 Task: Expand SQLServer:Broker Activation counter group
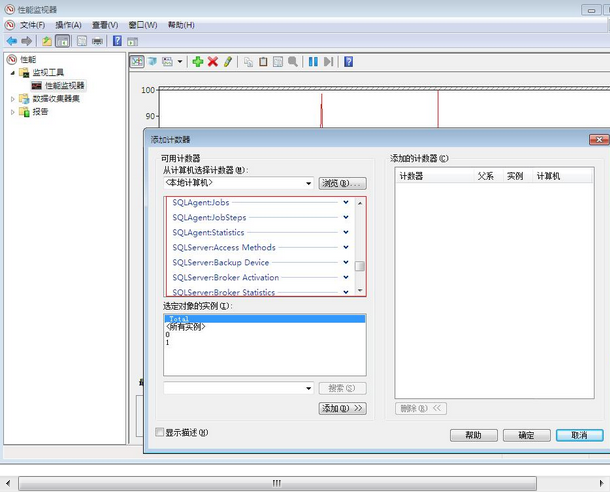point(346,277)
